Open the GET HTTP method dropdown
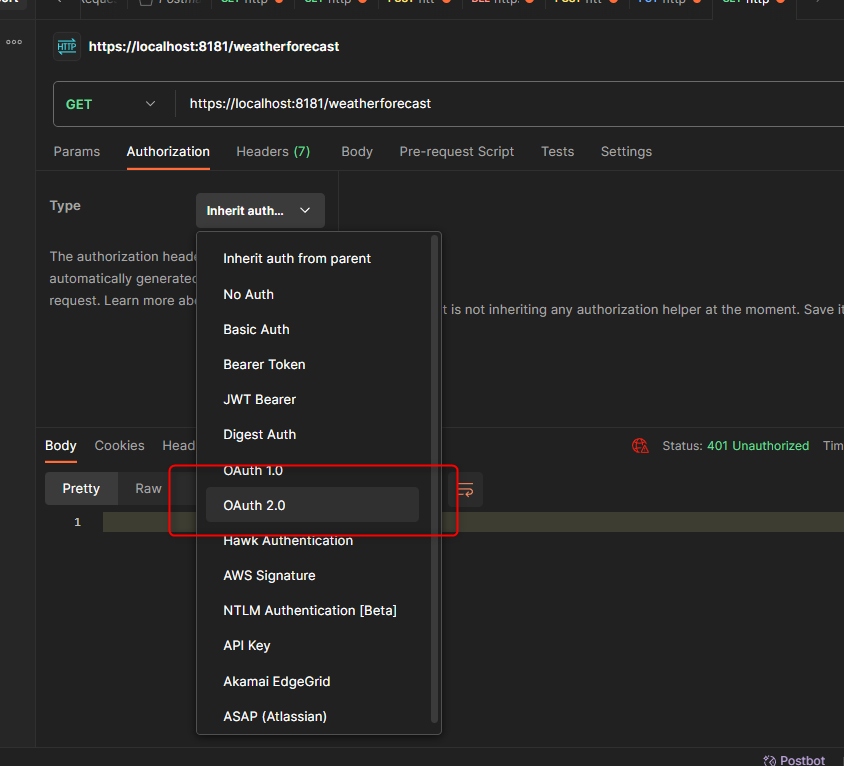844x766 pixels. point(112,104)
